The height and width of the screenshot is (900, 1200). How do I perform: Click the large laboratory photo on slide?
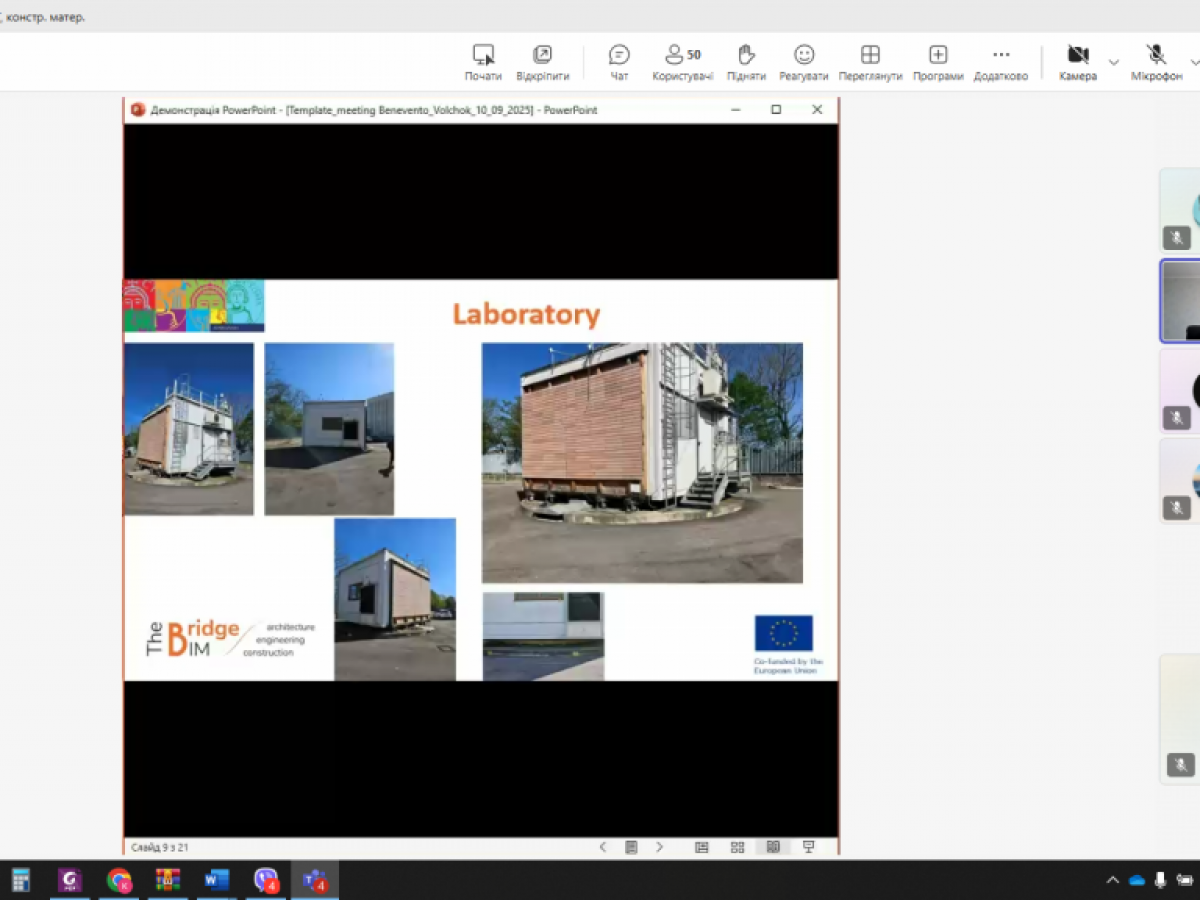642,462
